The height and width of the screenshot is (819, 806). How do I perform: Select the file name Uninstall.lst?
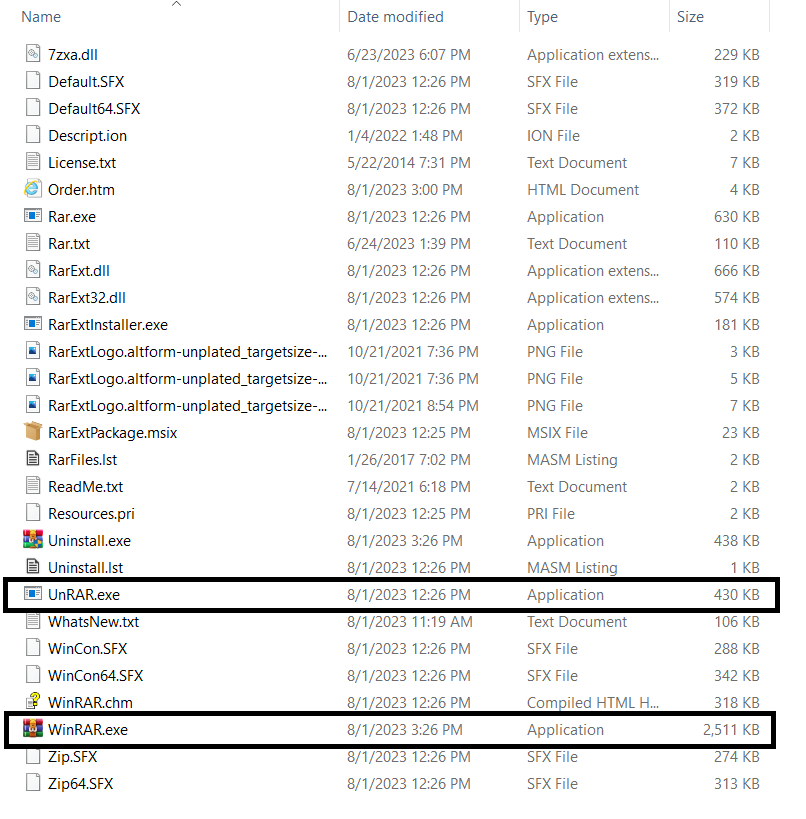[85, 568]
